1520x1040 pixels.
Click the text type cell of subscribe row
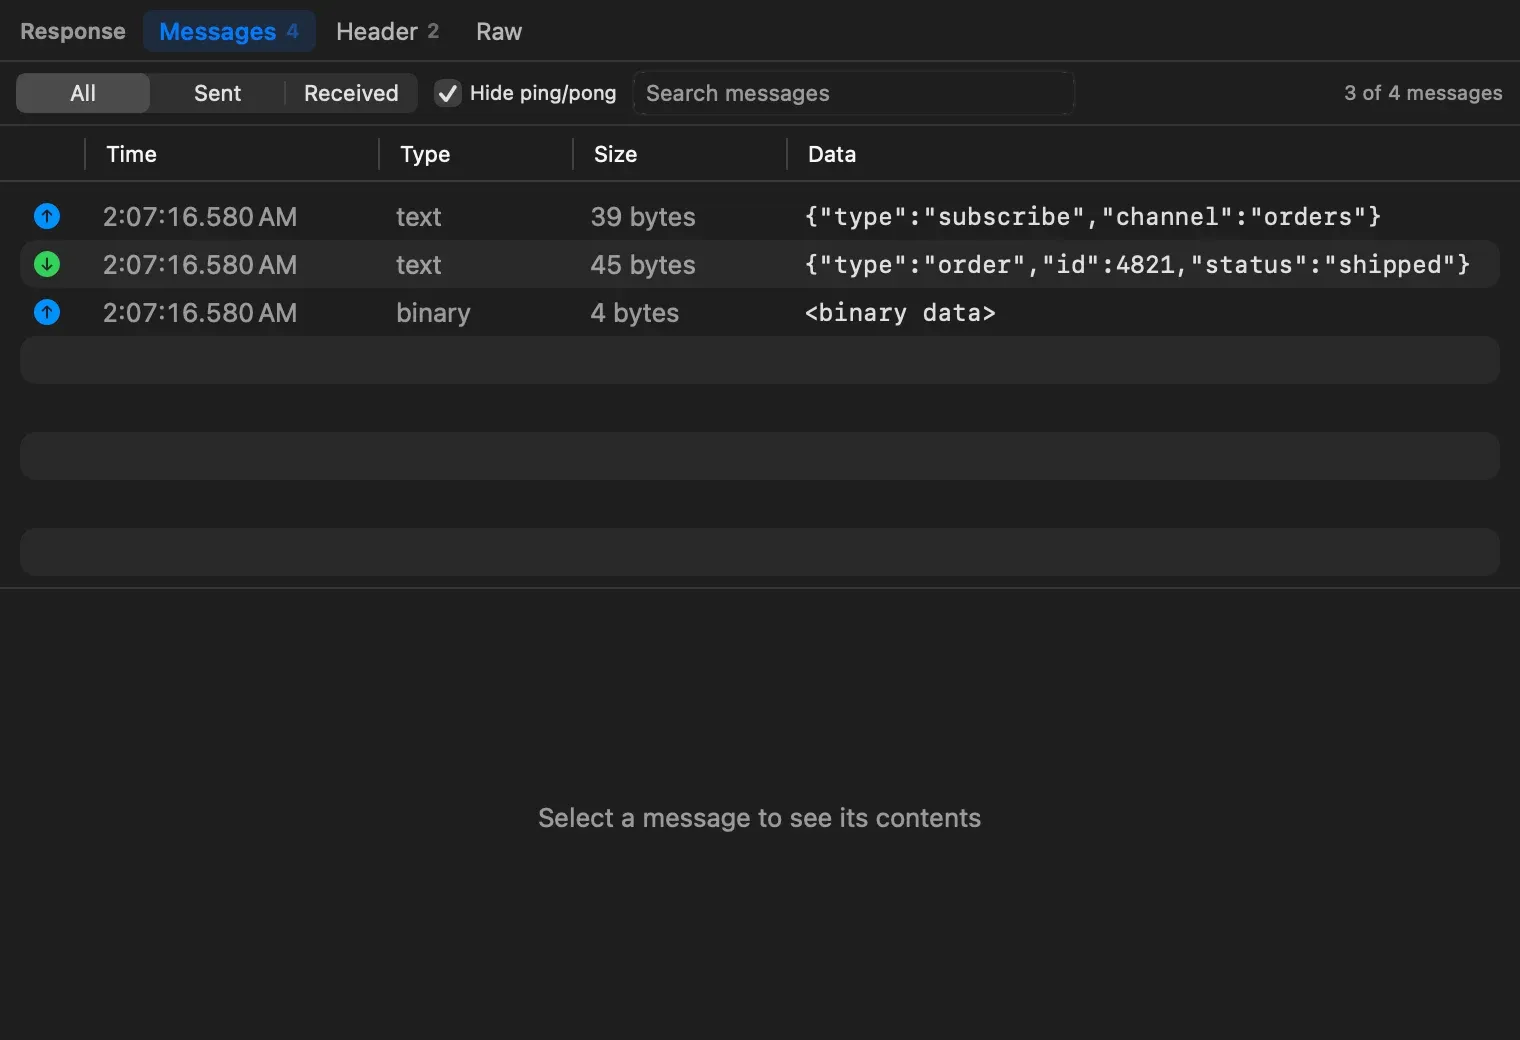tap(419, 216)
